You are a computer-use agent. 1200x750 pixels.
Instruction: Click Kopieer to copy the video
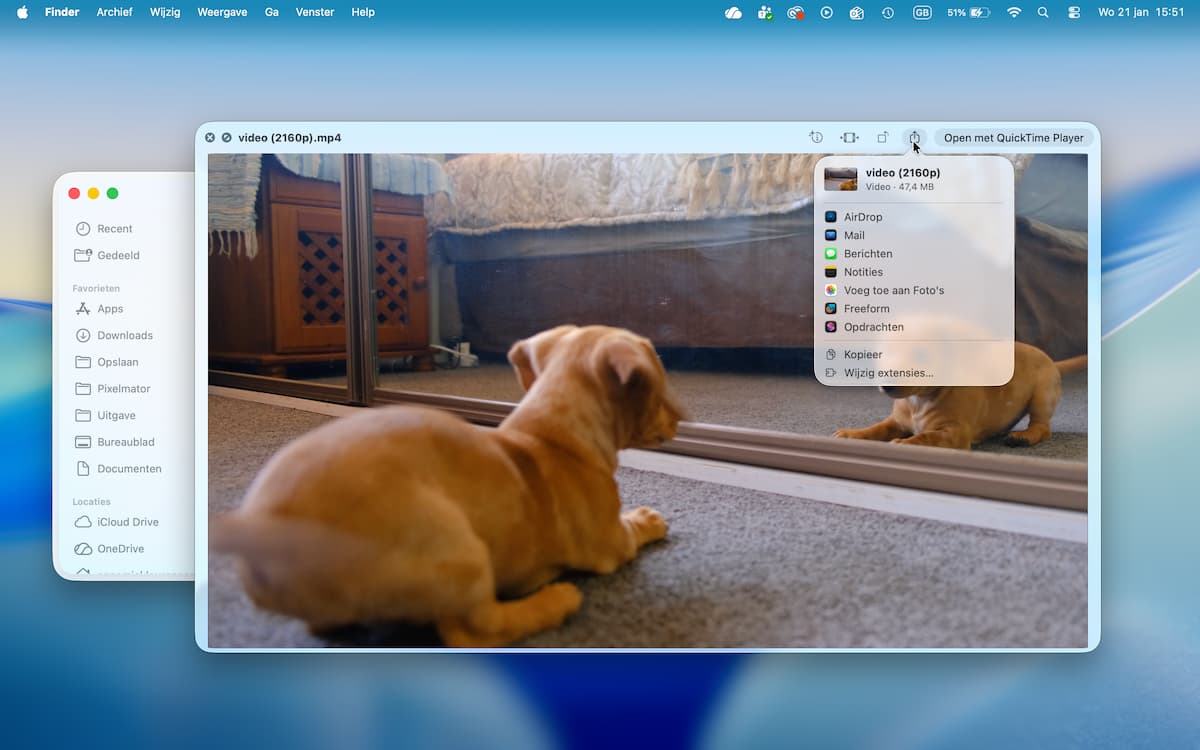[862, 354]
